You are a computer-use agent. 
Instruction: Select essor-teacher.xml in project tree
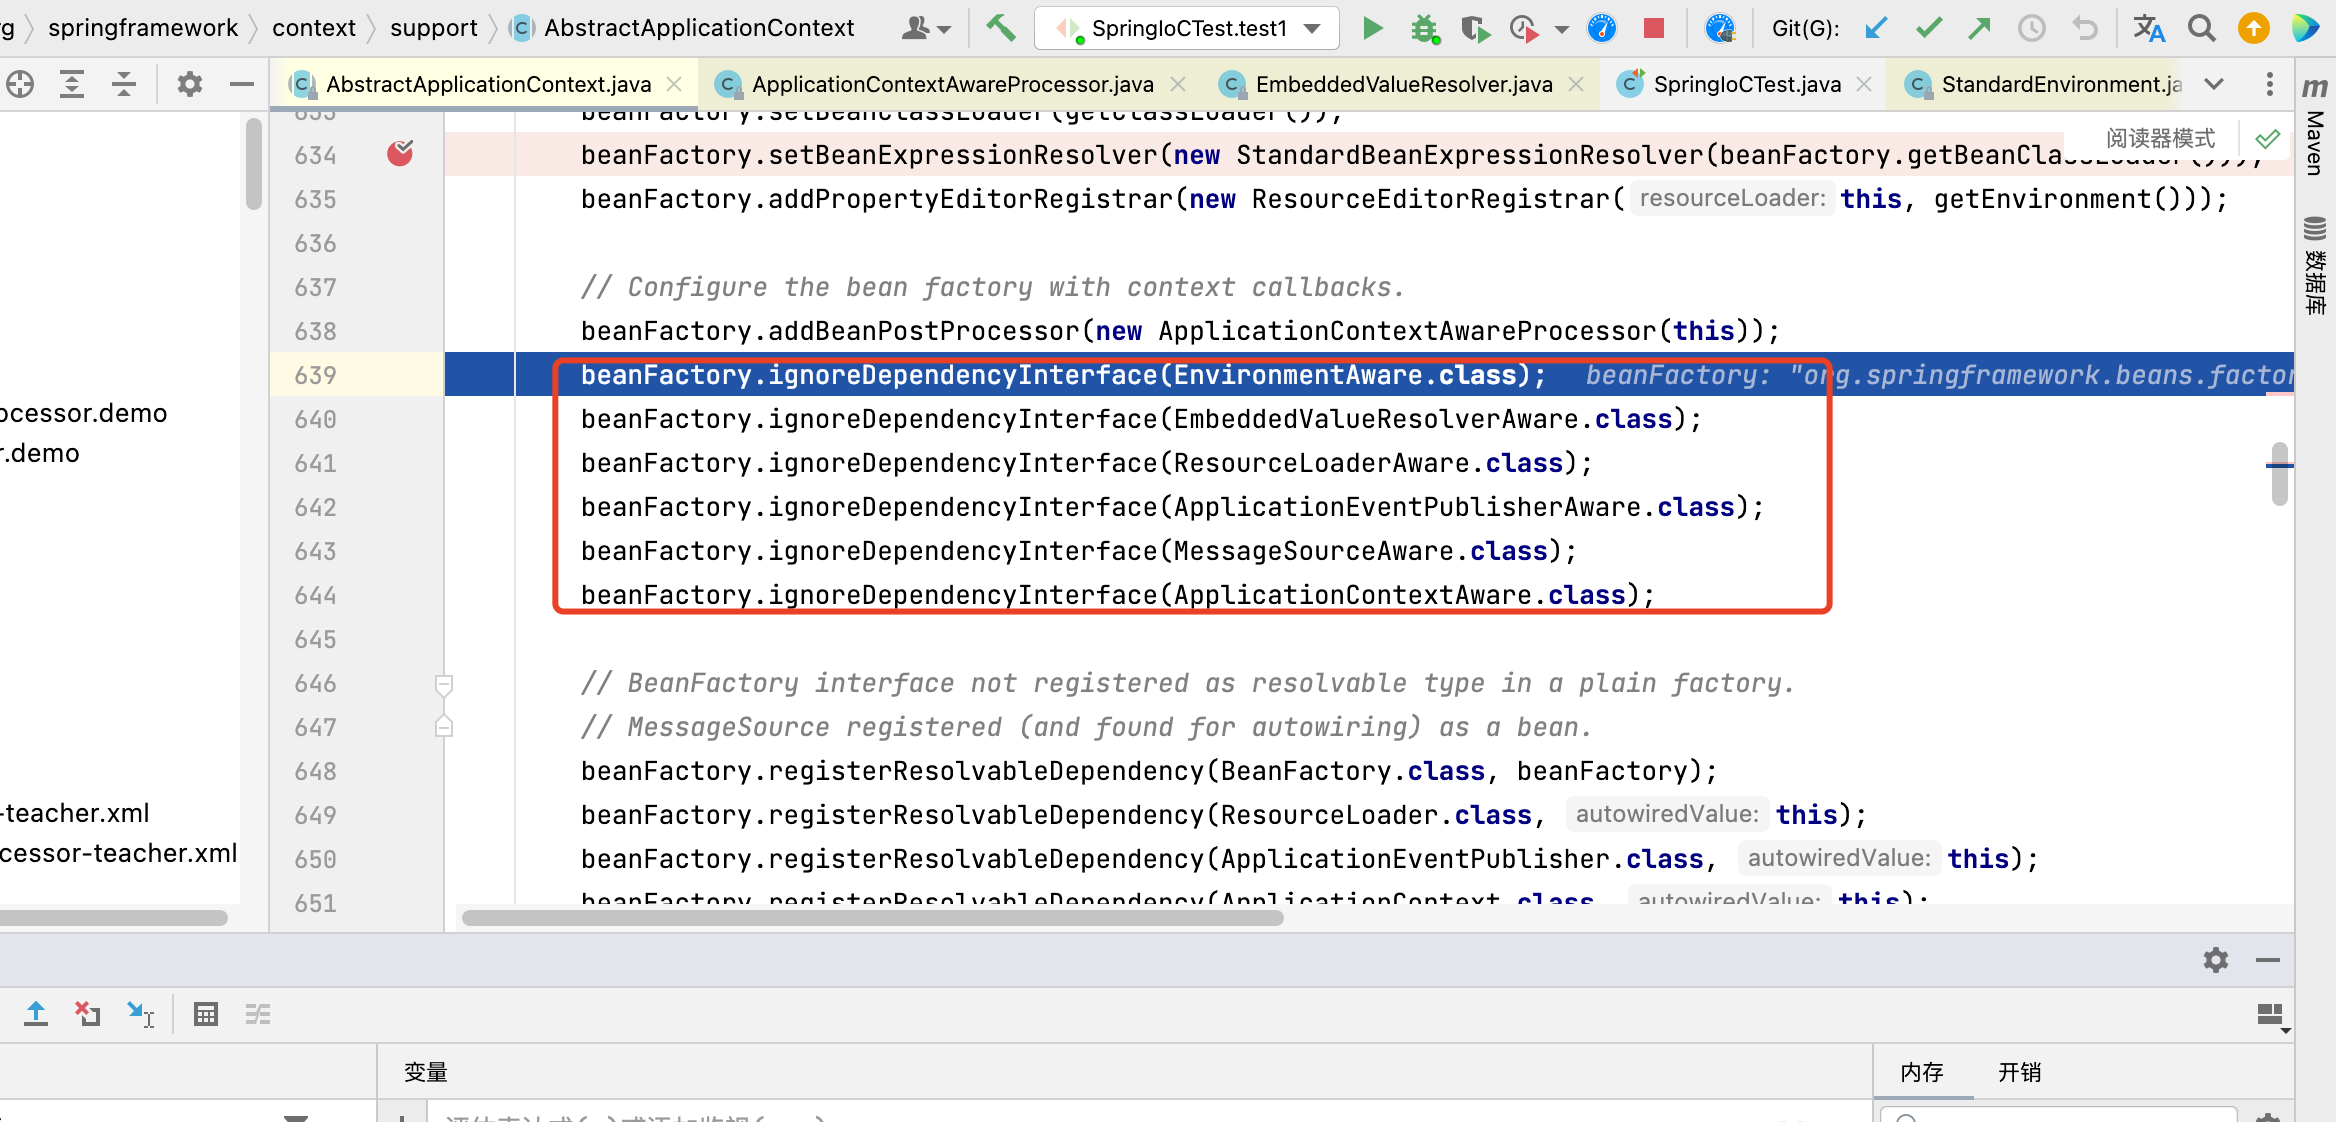click(x=118, y=853)
